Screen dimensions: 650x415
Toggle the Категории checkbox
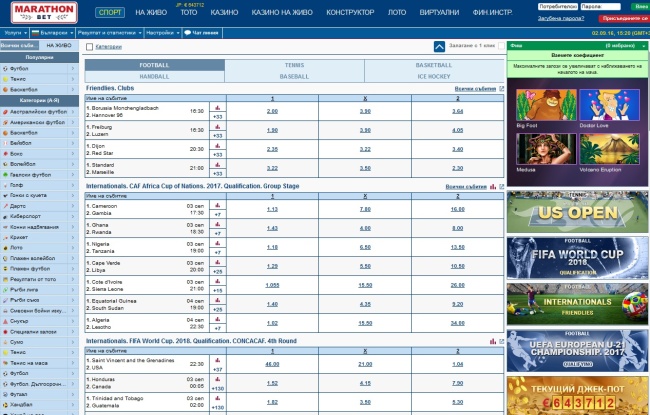pyautogui.click(x=89, y=47)
